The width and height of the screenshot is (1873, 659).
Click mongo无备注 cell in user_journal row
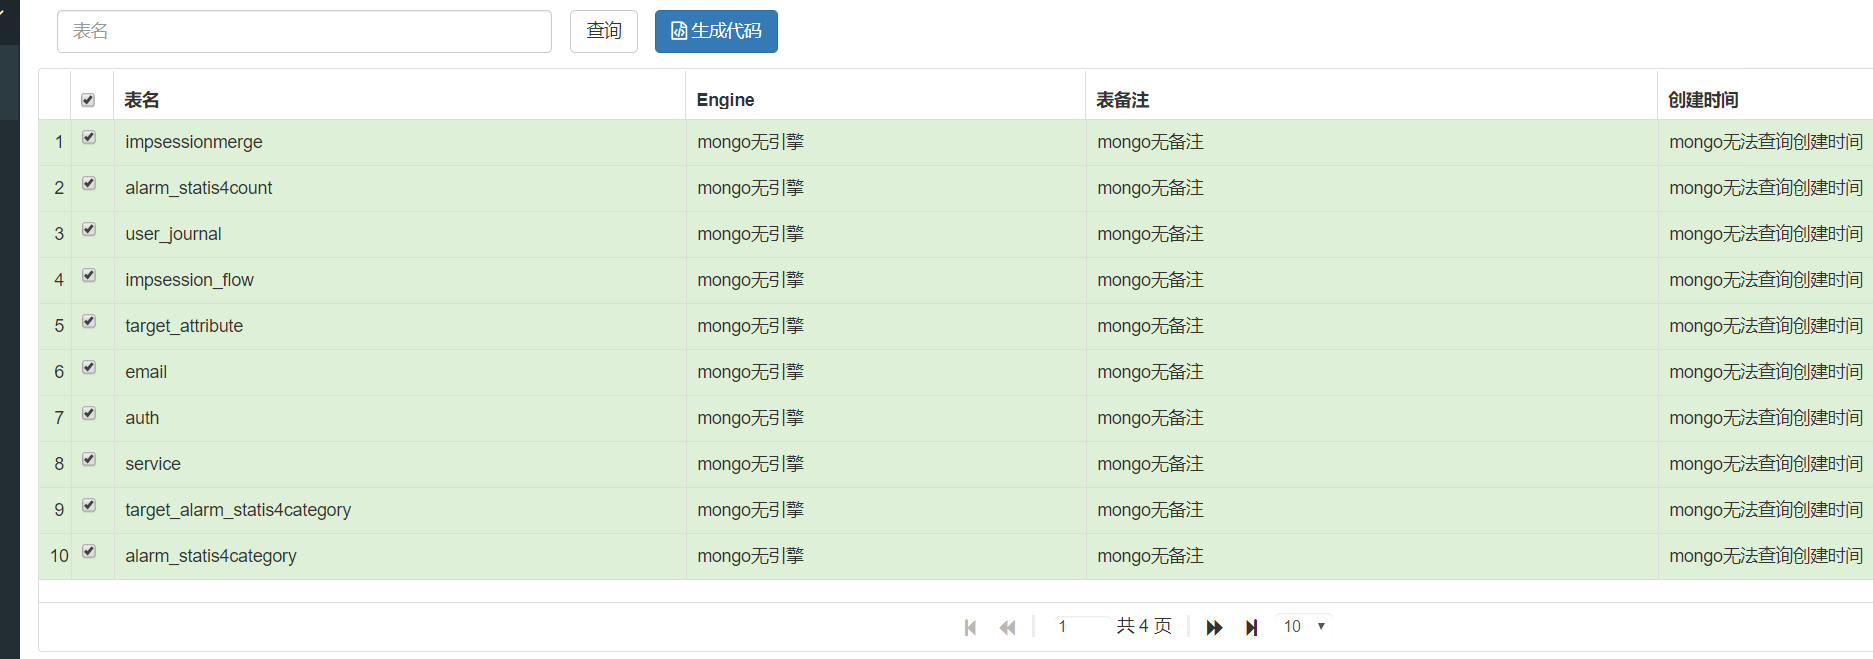tap(1150, 234)
